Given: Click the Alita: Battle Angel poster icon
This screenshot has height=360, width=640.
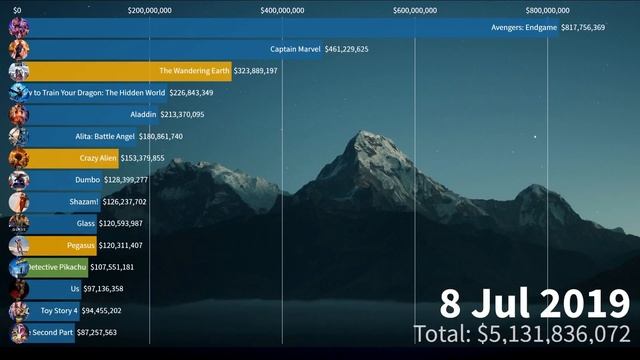Looking at the screenshot, I should point(19,136).
